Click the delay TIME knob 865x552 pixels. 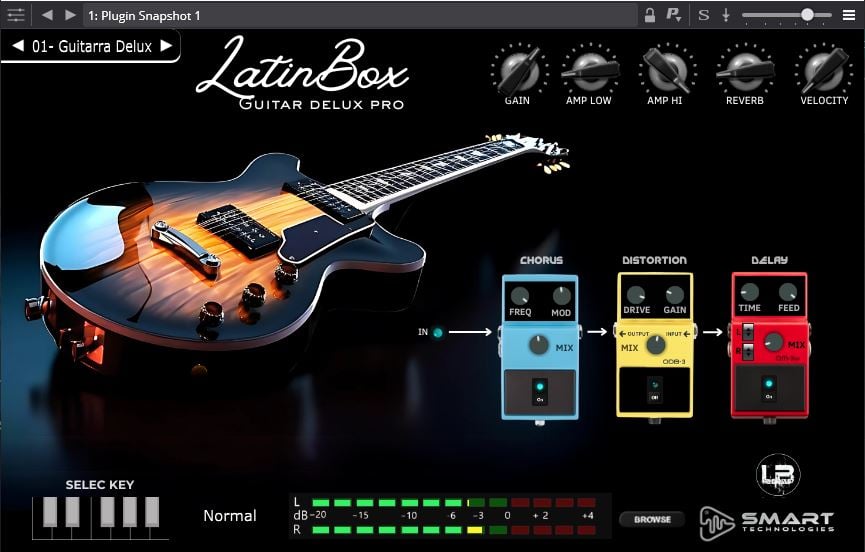point(749,292)
